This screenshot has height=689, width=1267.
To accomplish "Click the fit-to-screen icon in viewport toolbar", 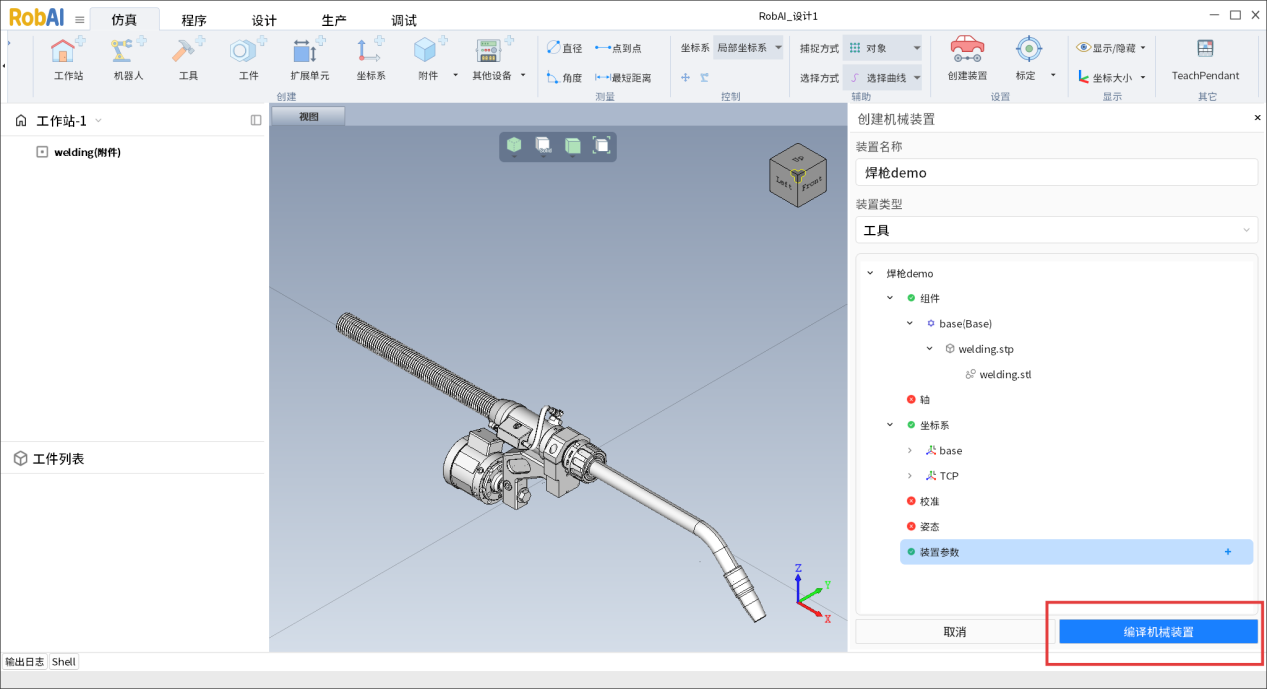I will pyautogui.click(x=601, y=145).
